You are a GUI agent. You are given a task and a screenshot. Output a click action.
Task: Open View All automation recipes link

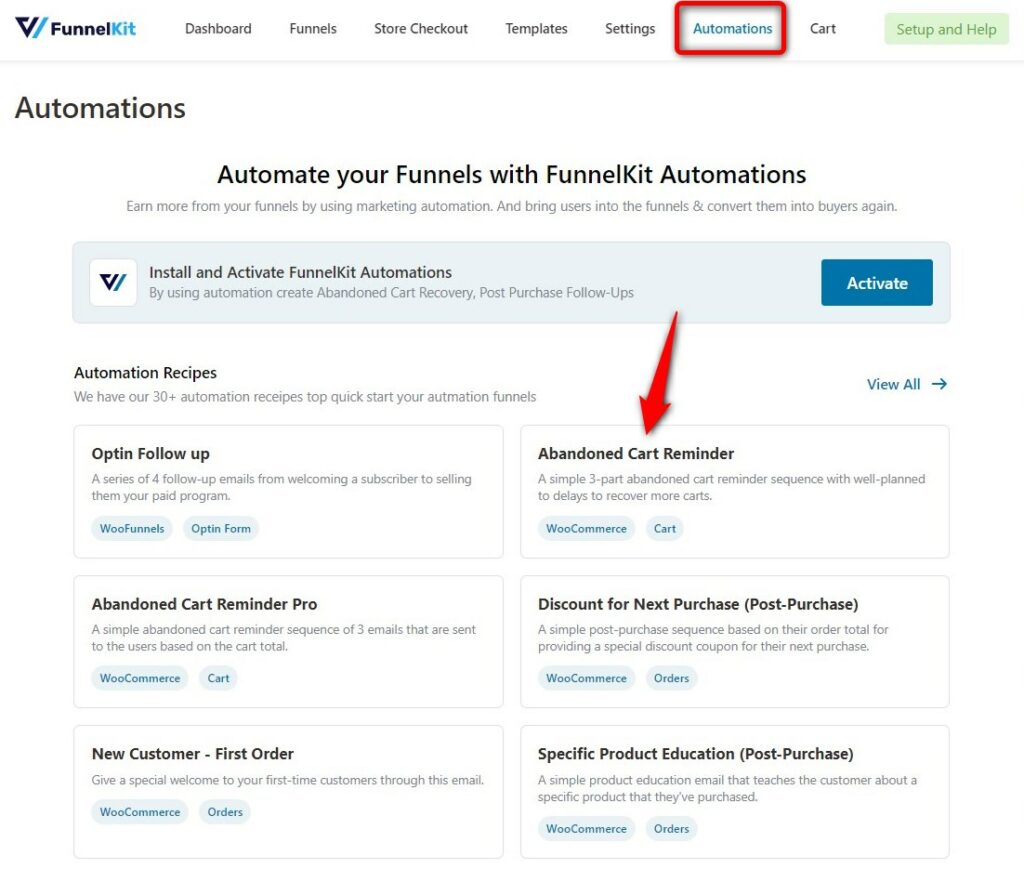tap(906, 384)
